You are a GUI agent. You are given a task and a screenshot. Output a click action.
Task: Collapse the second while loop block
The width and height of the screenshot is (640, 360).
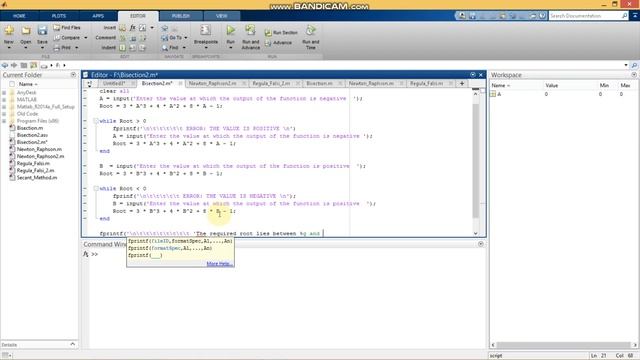tap(96, 188)
